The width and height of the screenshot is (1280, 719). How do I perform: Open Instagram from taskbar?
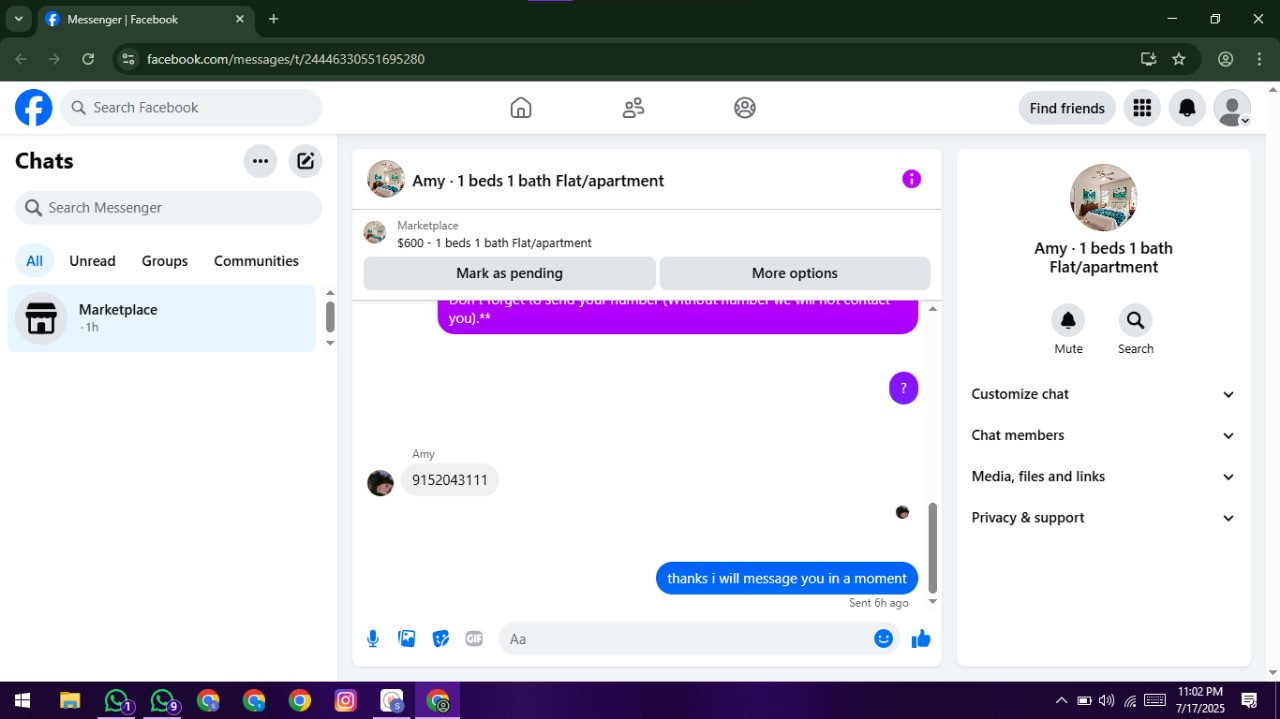345,700
